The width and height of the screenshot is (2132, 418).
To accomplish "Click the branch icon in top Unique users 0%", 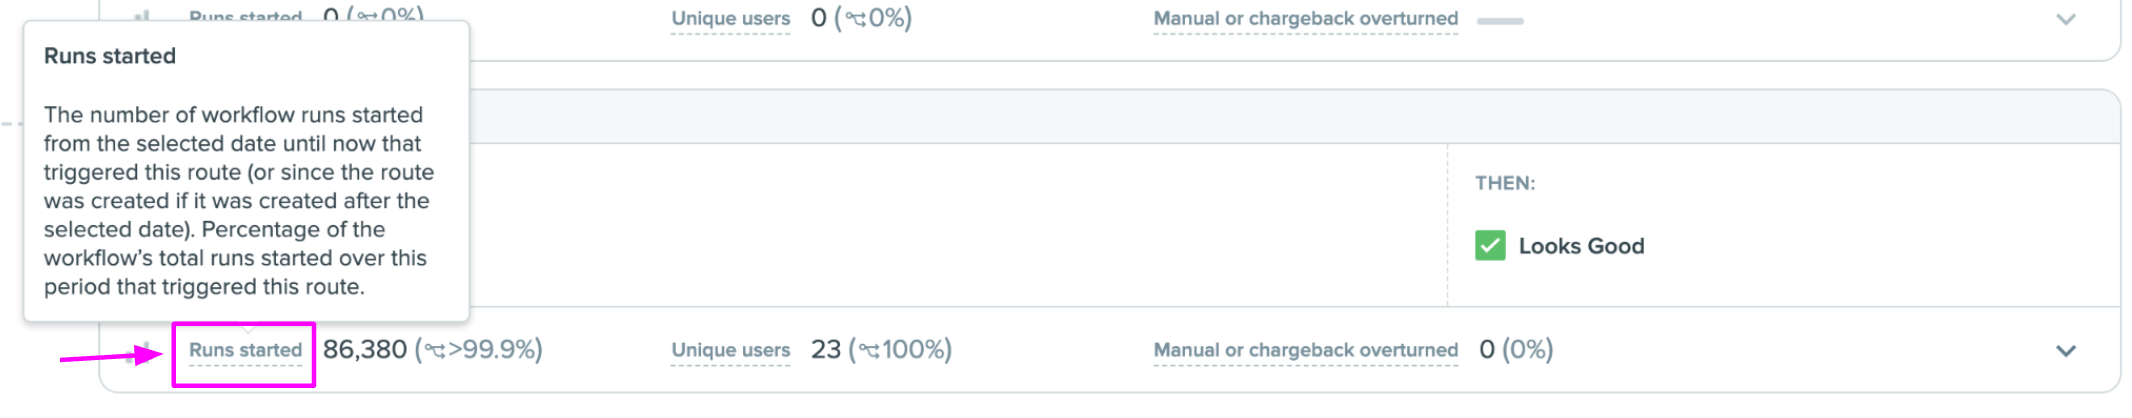I will point(856,19).
